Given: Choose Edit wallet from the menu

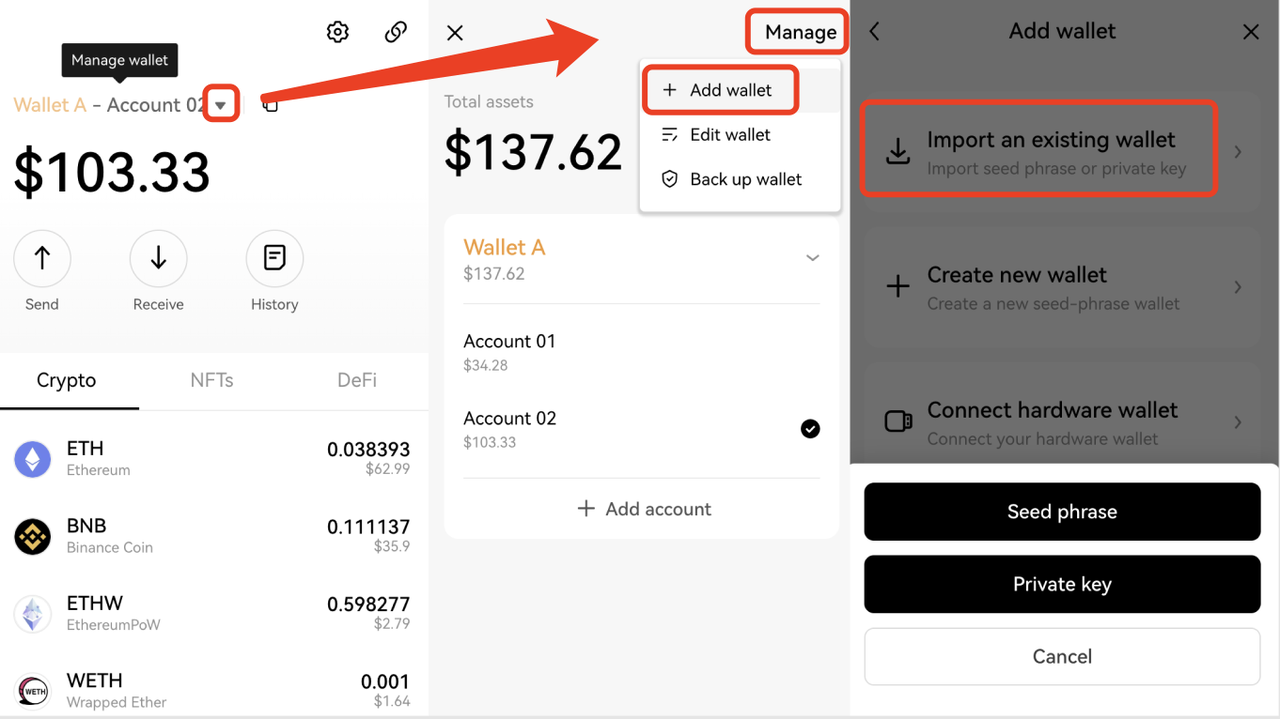Looking at the screenshot, I should (x=730, y=135).
